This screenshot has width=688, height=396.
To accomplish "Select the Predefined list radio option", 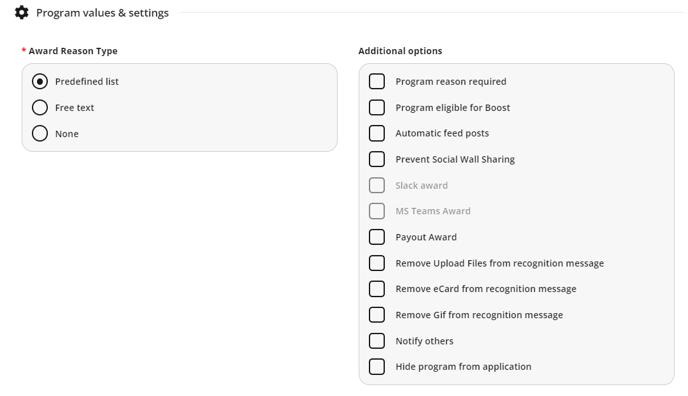I will [40, 82].
